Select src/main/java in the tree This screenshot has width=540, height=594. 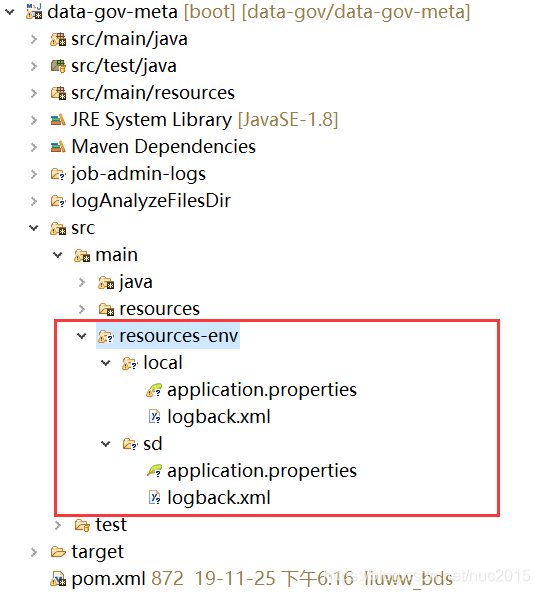129,39
